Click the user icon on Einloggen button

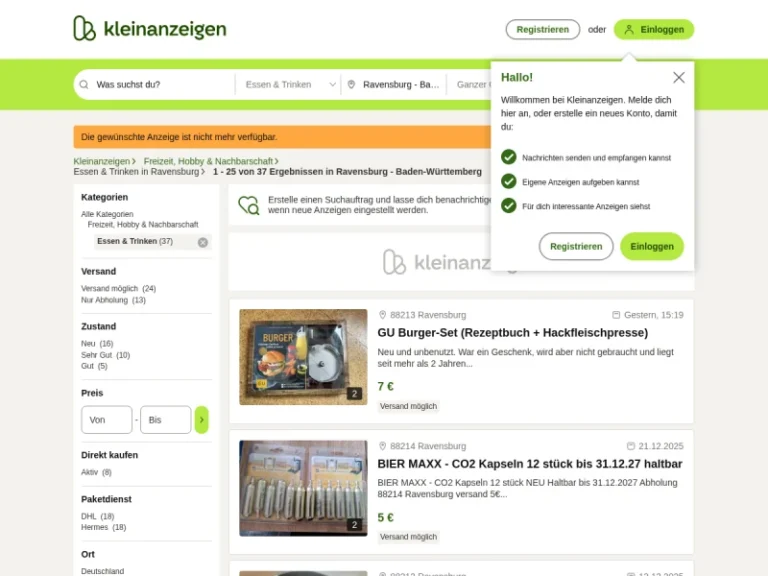(629, 29)
